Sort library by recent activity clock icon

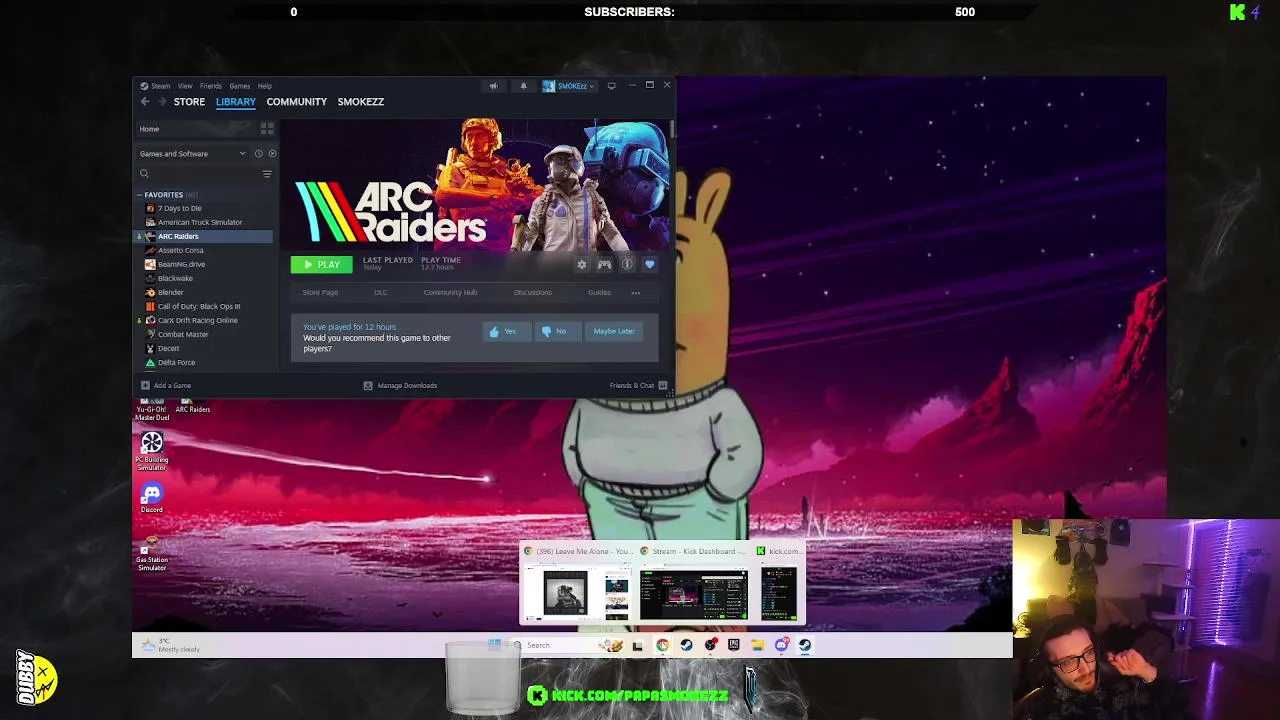(x=258, y=153)
